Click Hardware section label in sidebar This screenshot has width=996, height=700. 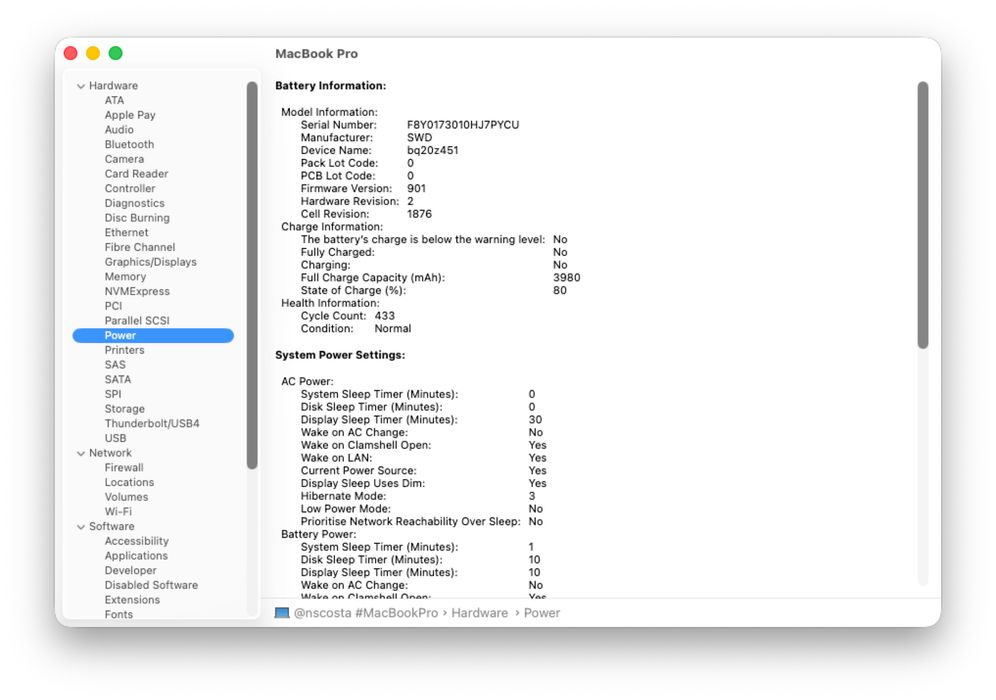(x=113, y=86)
